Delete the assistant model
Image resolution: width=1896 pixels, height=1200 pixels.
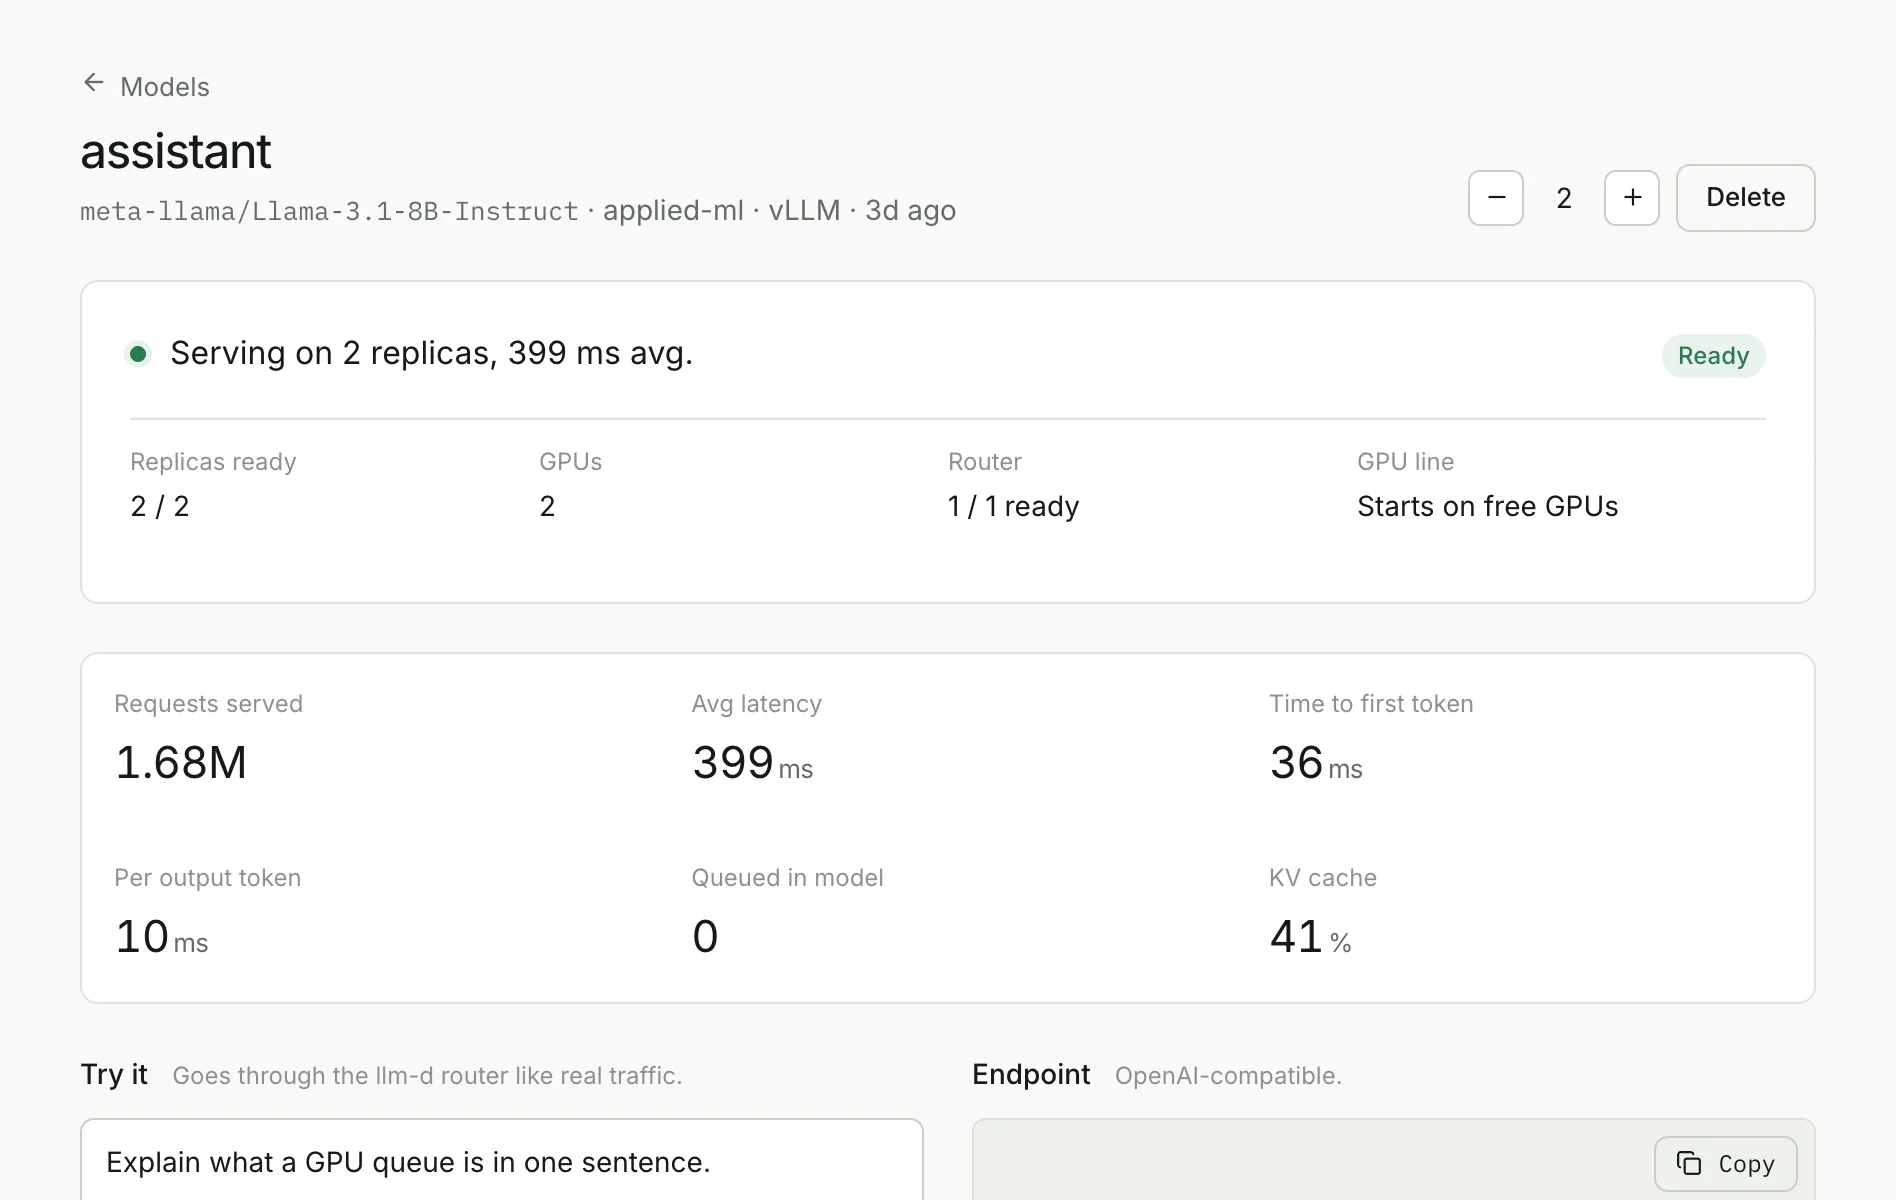[x=1746, y=198]
